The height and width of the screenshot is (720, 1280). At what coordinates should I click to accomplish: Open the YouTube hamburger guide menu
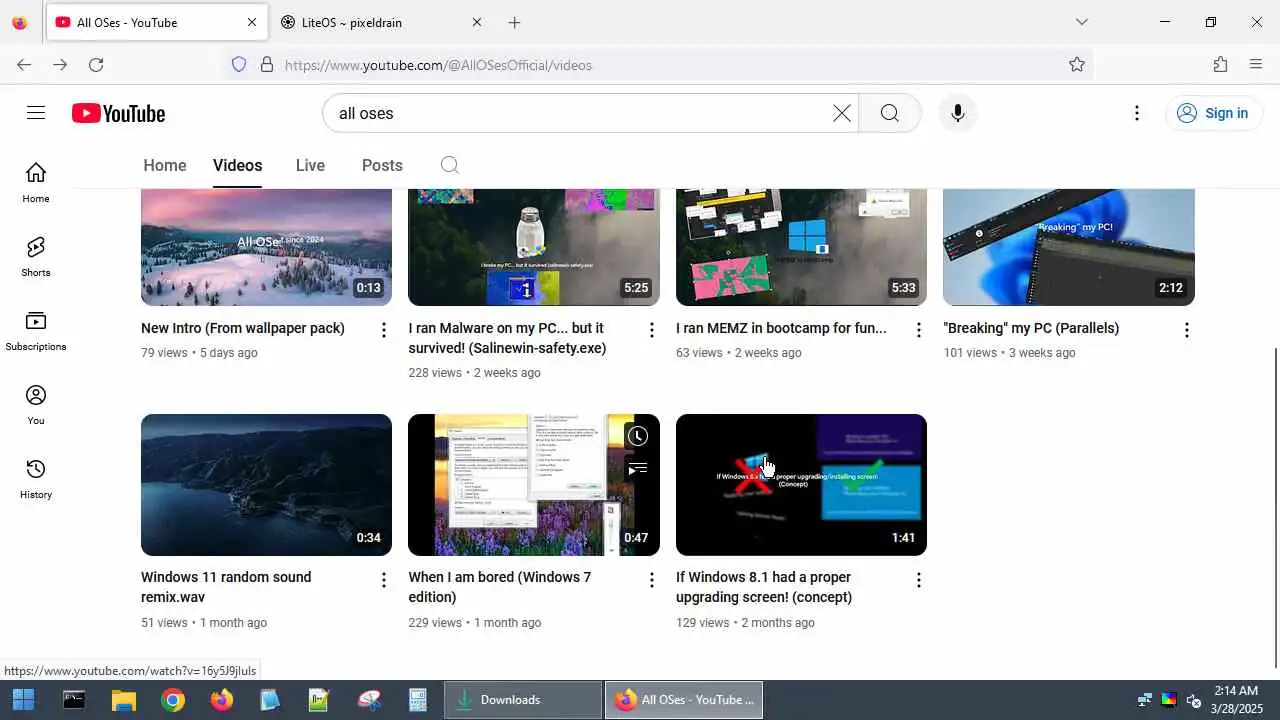[x=36, y=113]
